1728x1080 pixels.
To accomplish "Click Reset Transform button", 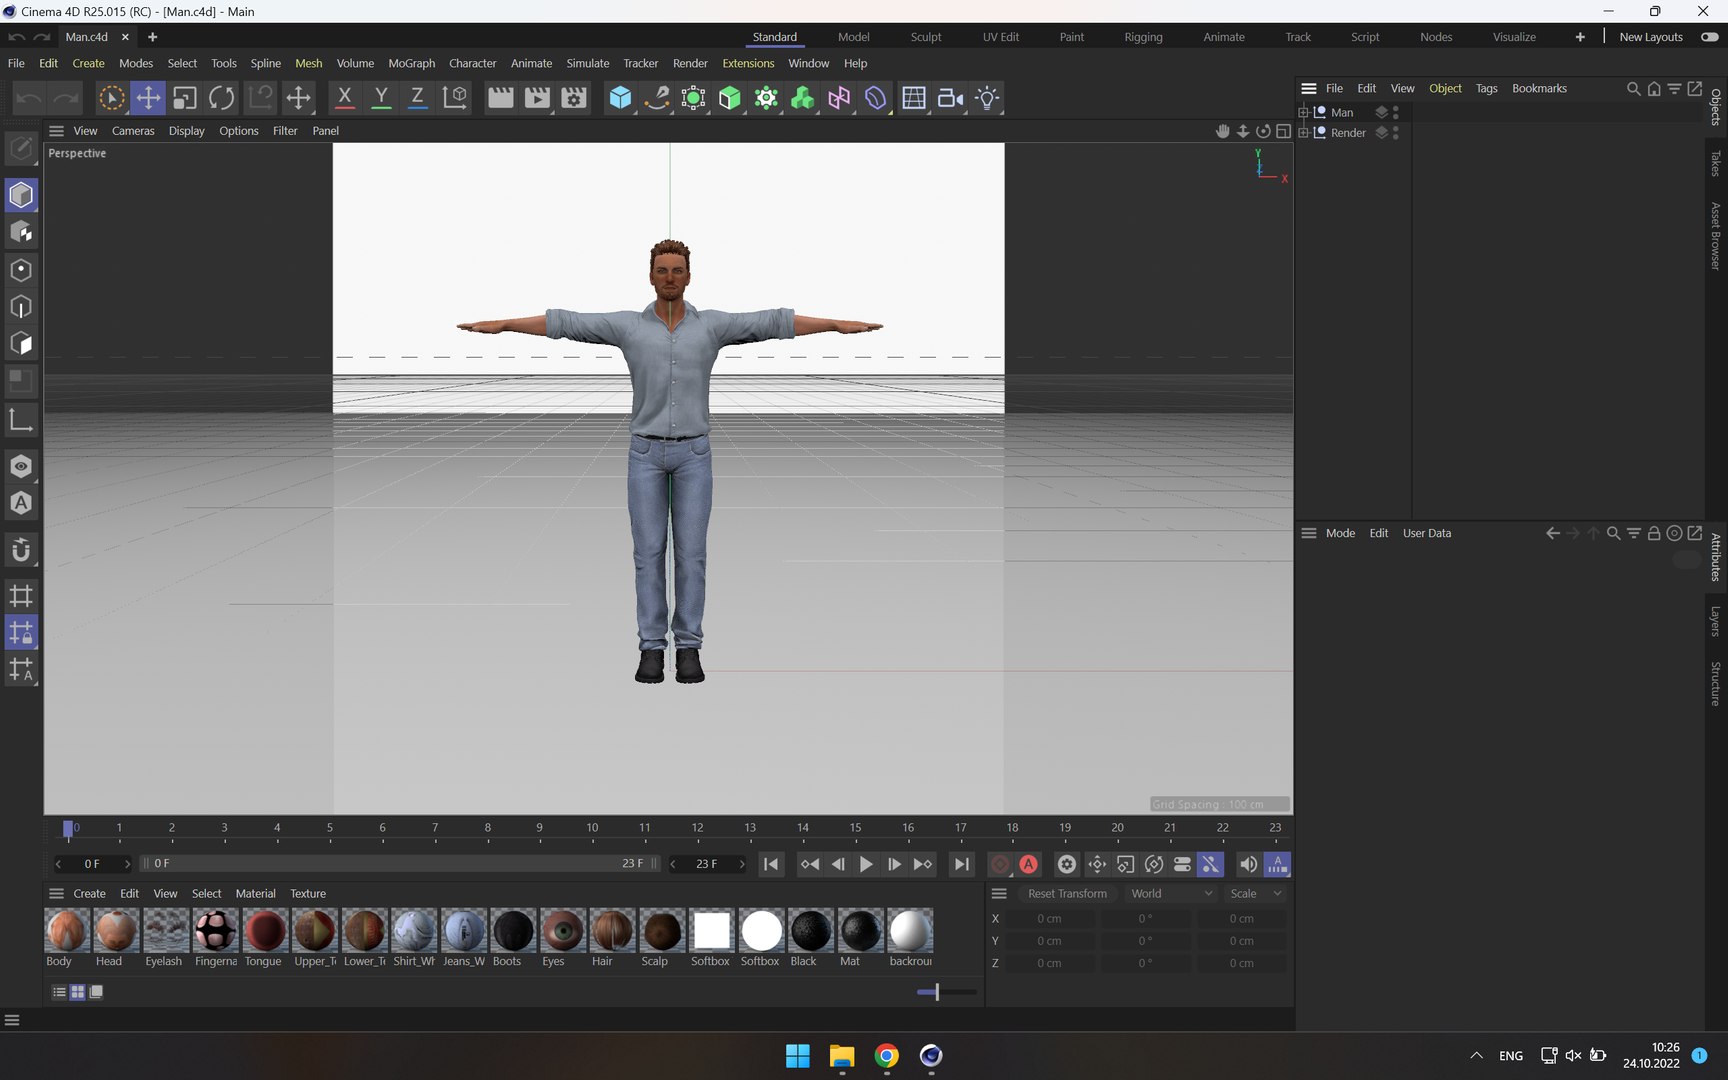I will click(1067, 894).
